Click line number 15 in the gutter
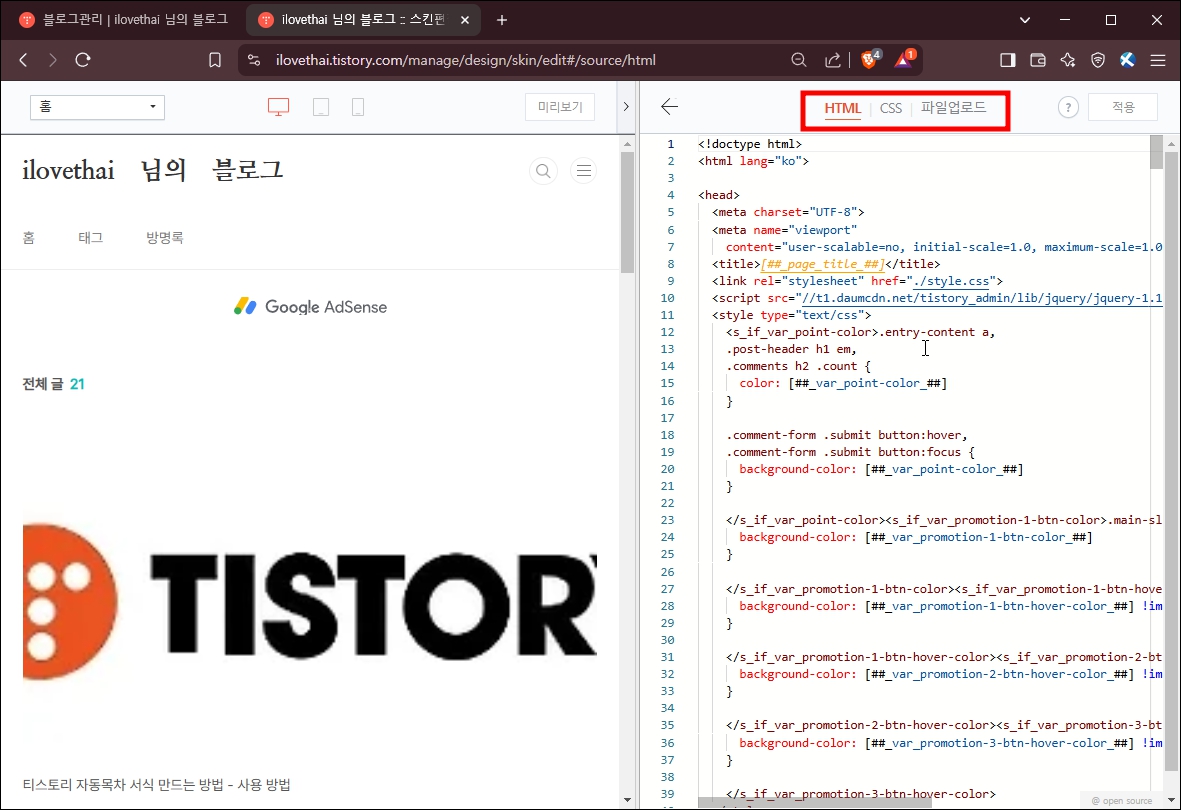The height and width of the screenshot is (810, 1181). [667, 384]
